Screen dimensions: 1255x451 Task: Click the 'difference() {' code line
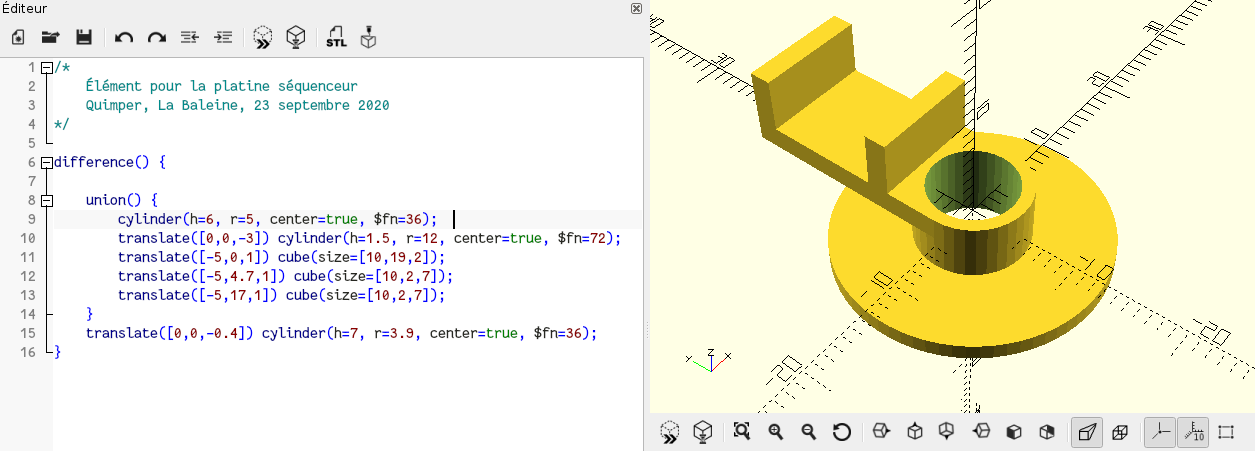coord(110,162)
